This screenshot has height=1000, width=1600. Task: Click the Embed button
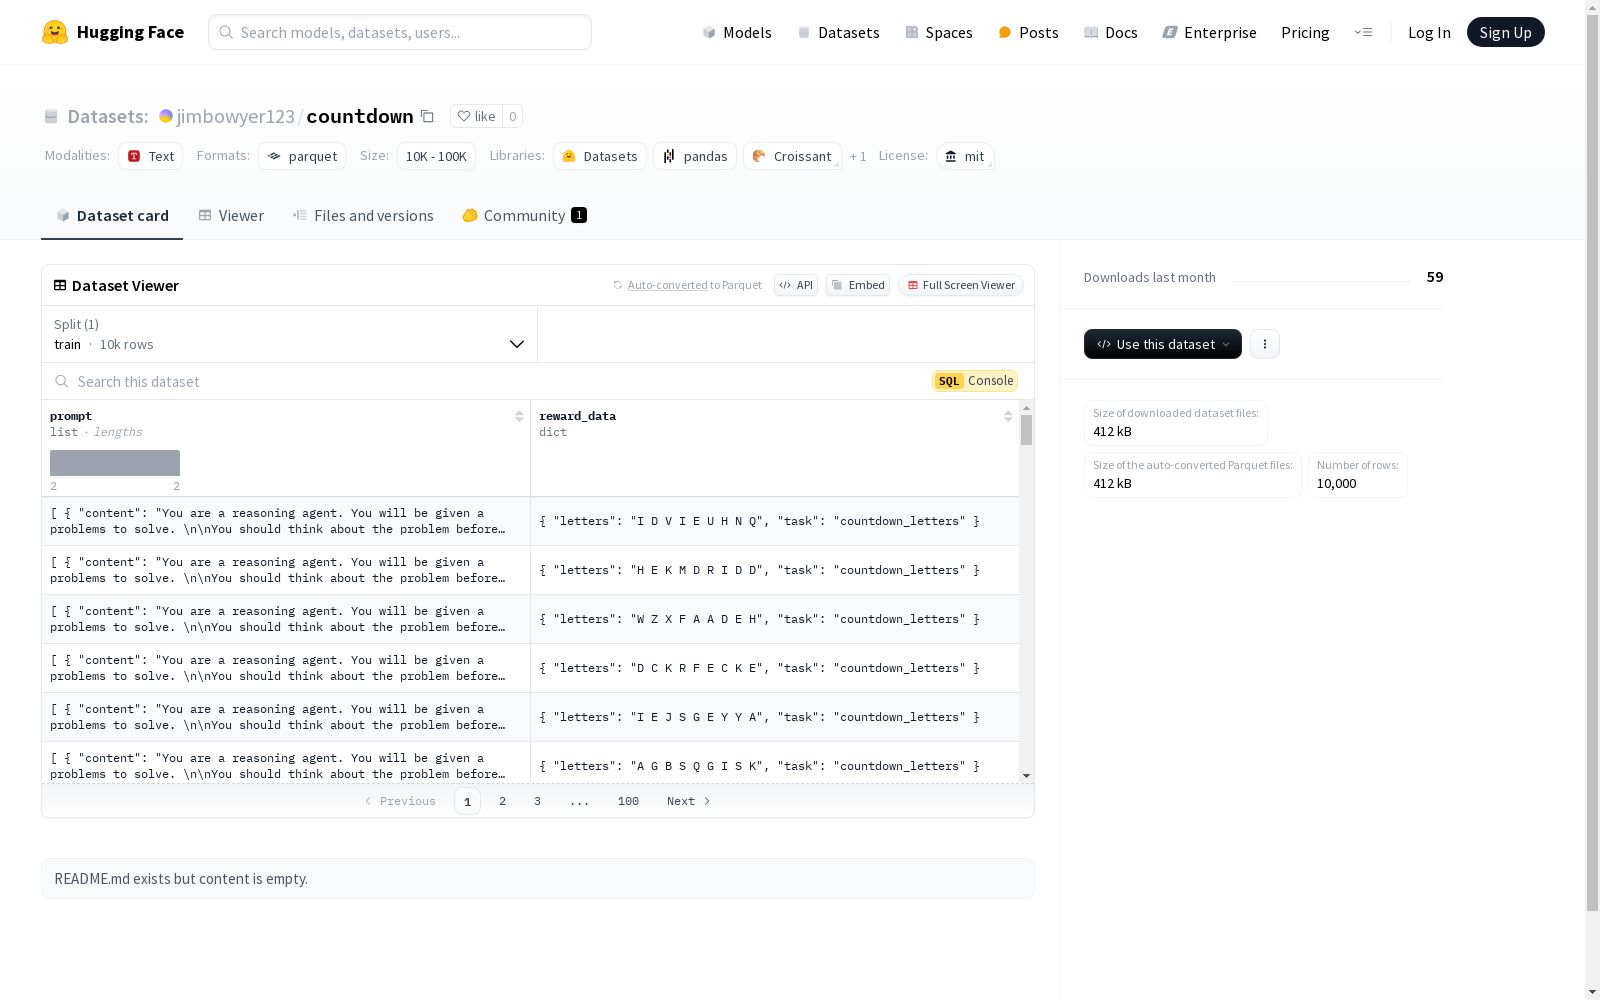(x=858, y=285)
